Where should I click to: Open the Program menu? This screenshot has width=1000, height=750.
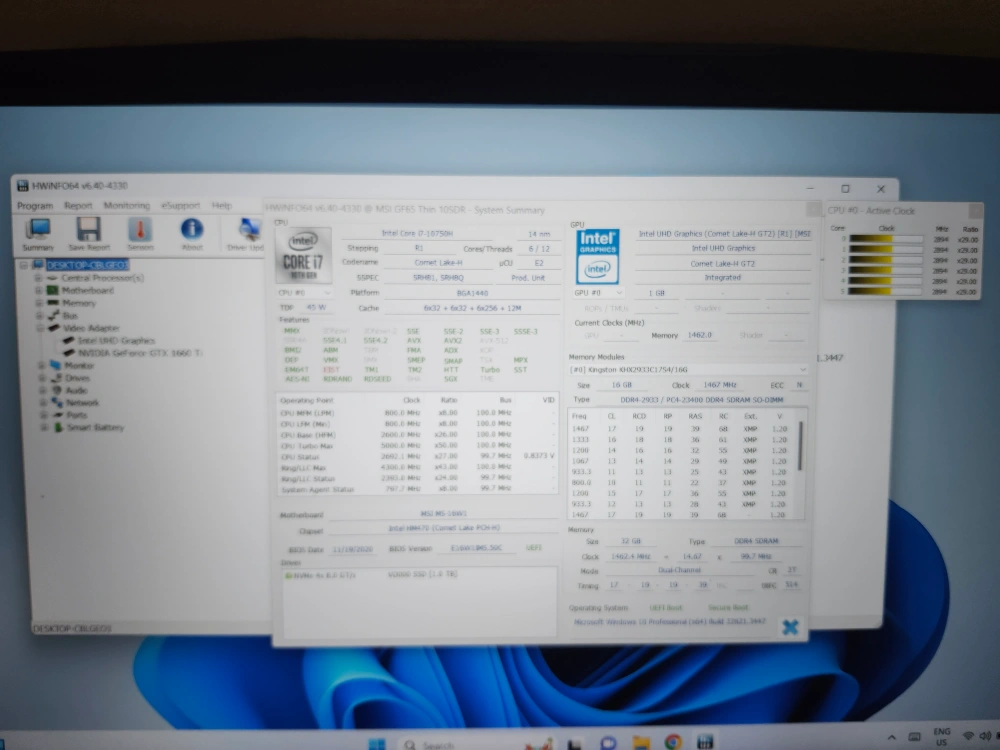pyautogui.click(x=35, y=206)
